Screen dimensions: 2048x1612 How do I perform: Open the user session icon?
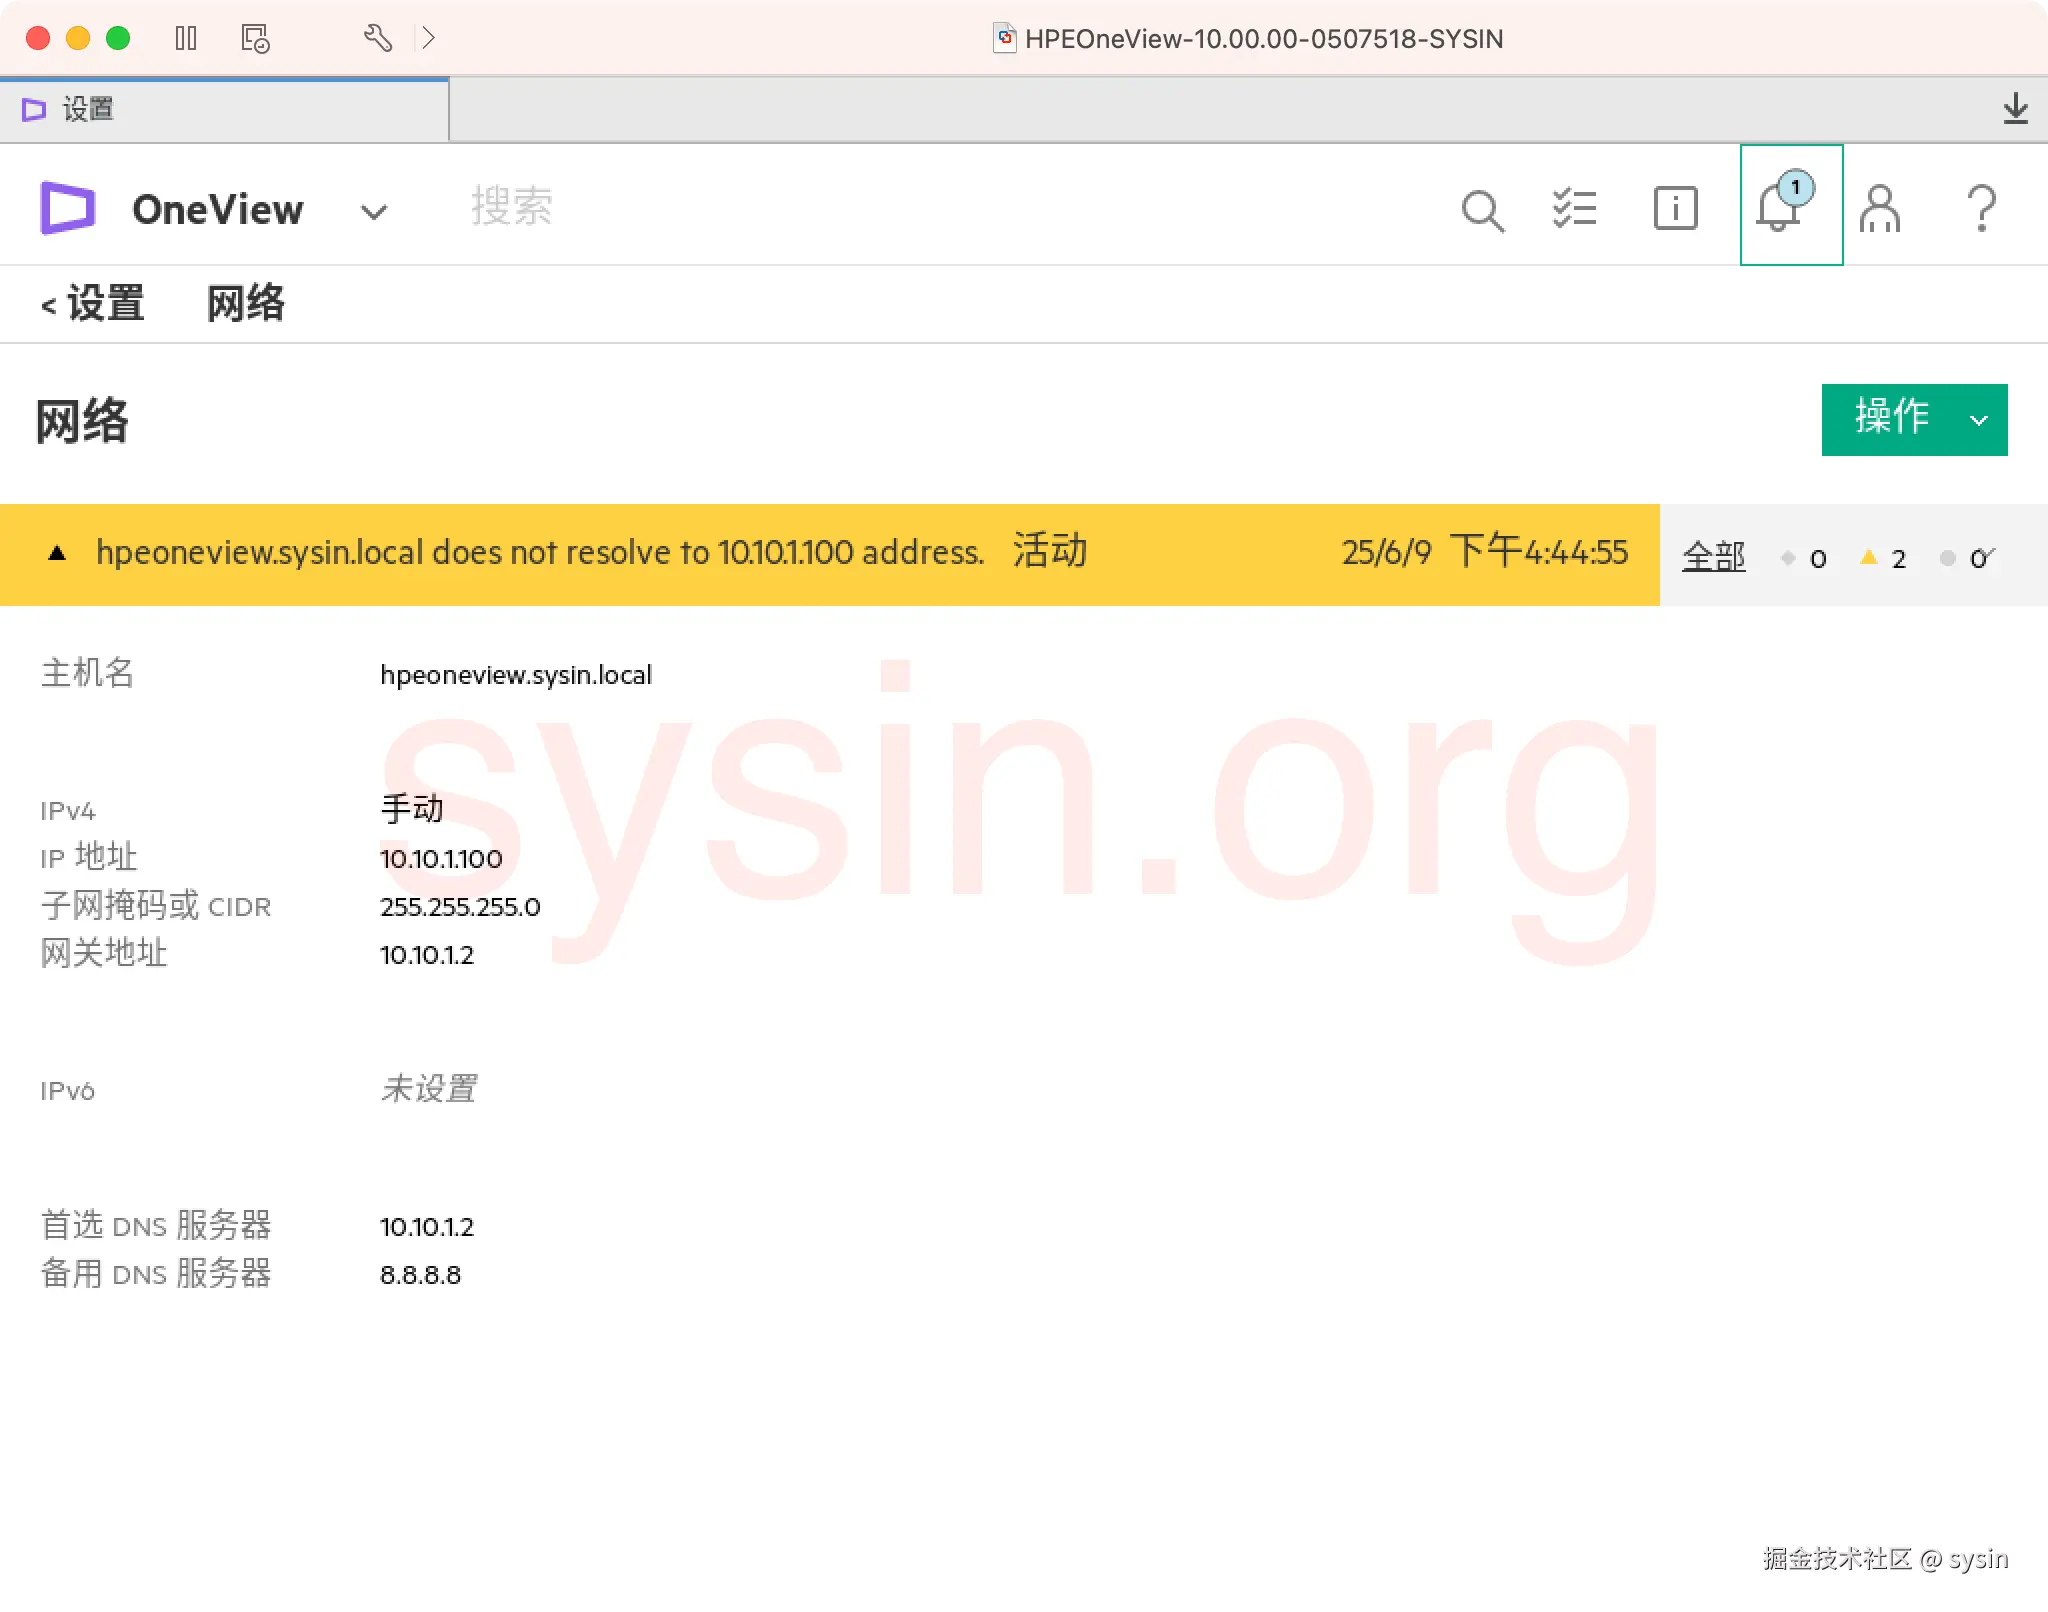click(x=1880, y=208)
